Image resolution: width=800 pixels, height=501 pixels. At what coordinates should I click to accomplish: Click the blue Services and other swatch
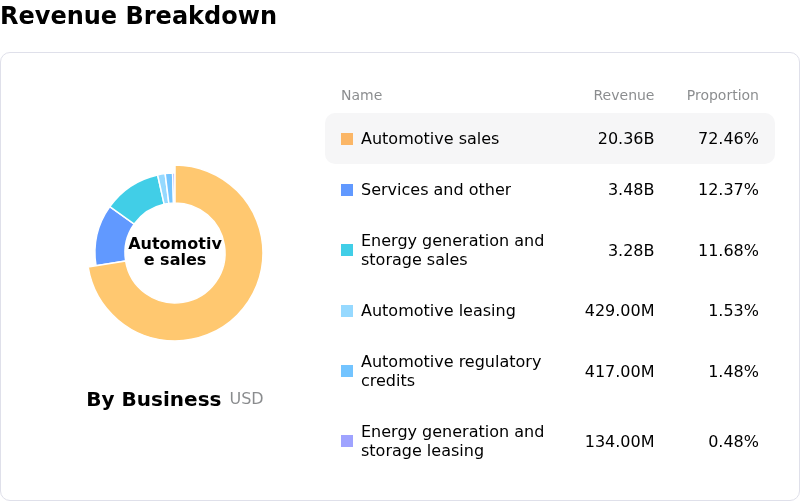tap(347, 190)
